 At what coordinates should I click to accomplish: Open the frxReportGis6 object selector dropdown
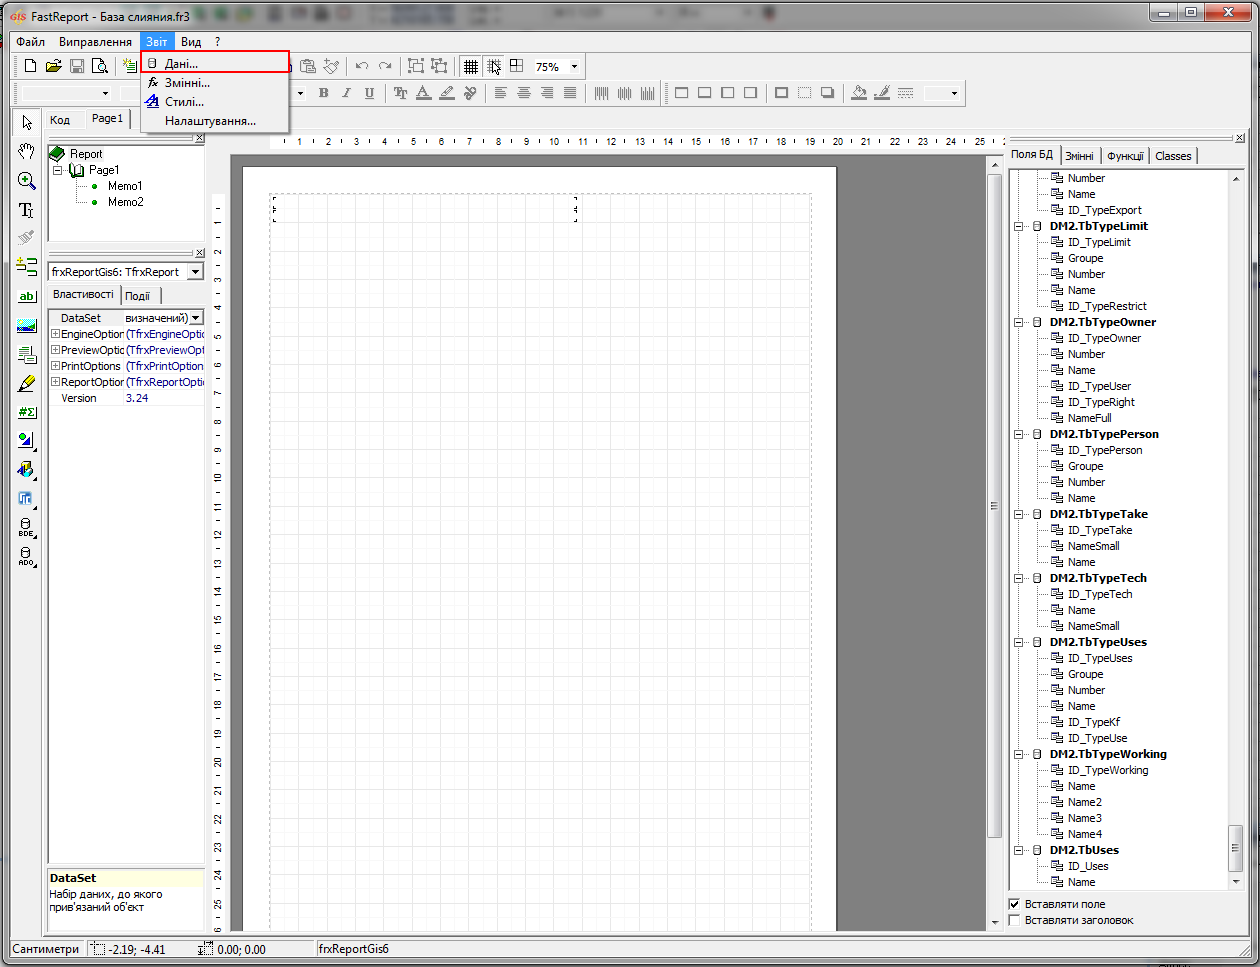point(195,272)
